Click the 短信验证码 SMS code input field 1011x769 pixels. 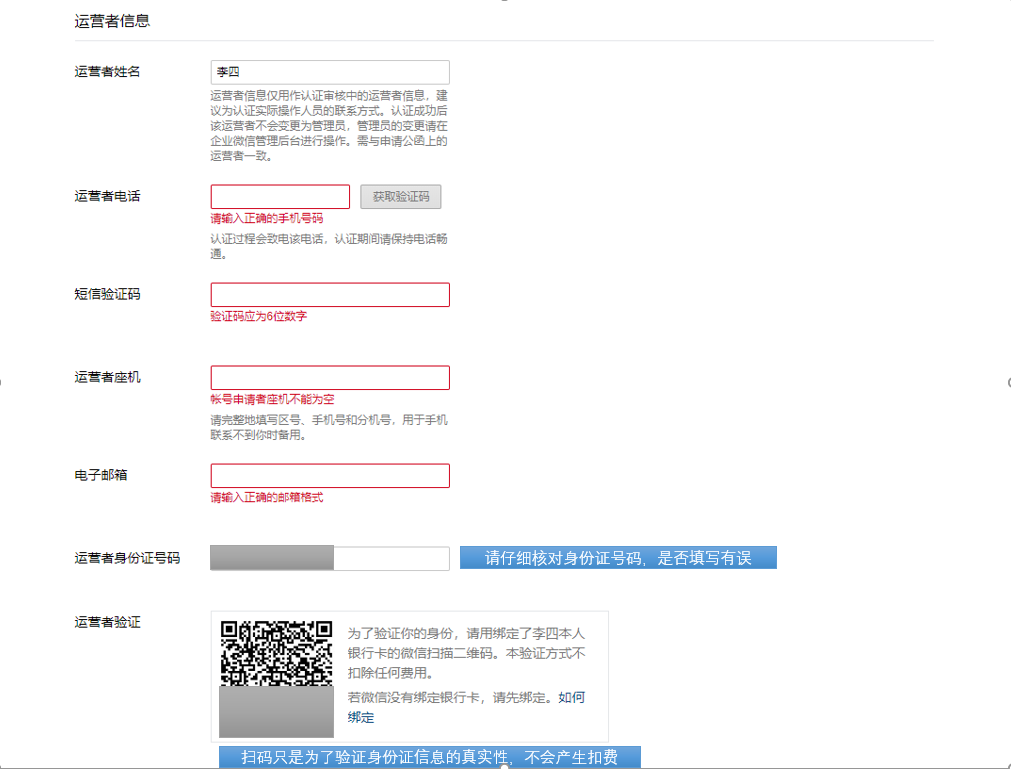pos(330,294)
